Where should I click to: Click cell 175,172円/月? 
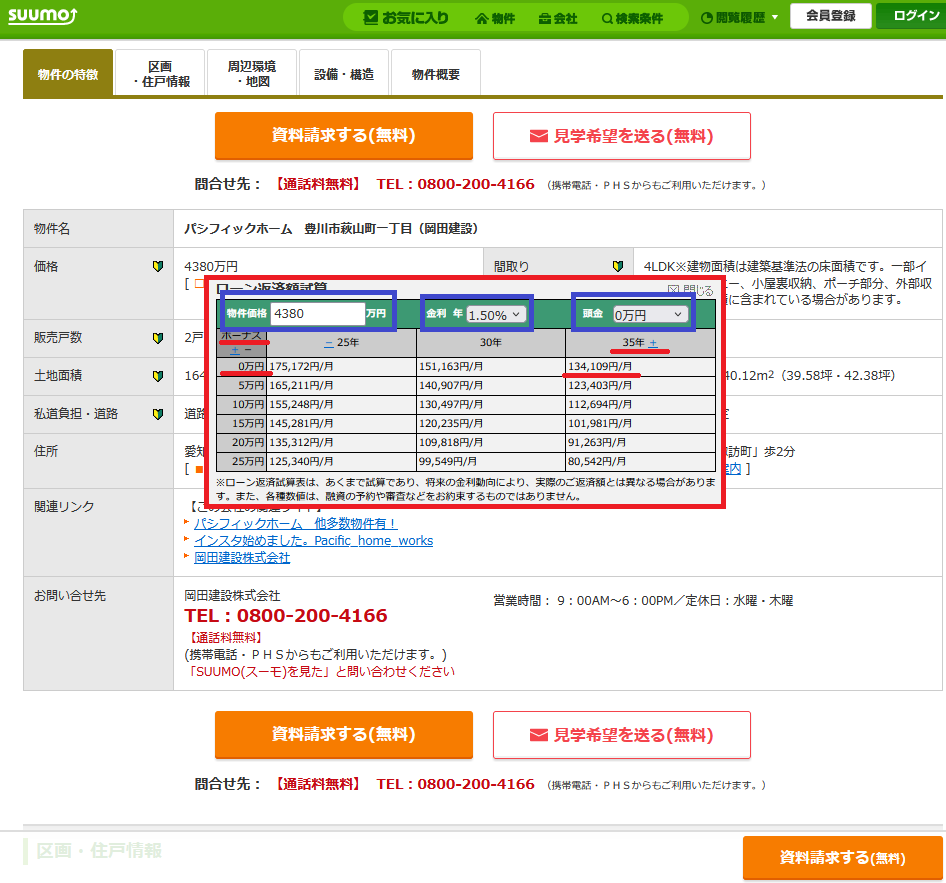tap(341, 366)
